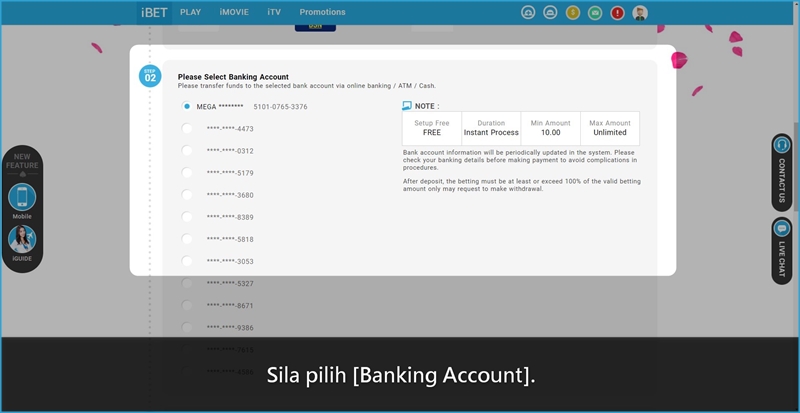Select the MEGA 5101-0765-3376 bank account
The width and height of the screenshot is (800, 413).
click(187, 106)
